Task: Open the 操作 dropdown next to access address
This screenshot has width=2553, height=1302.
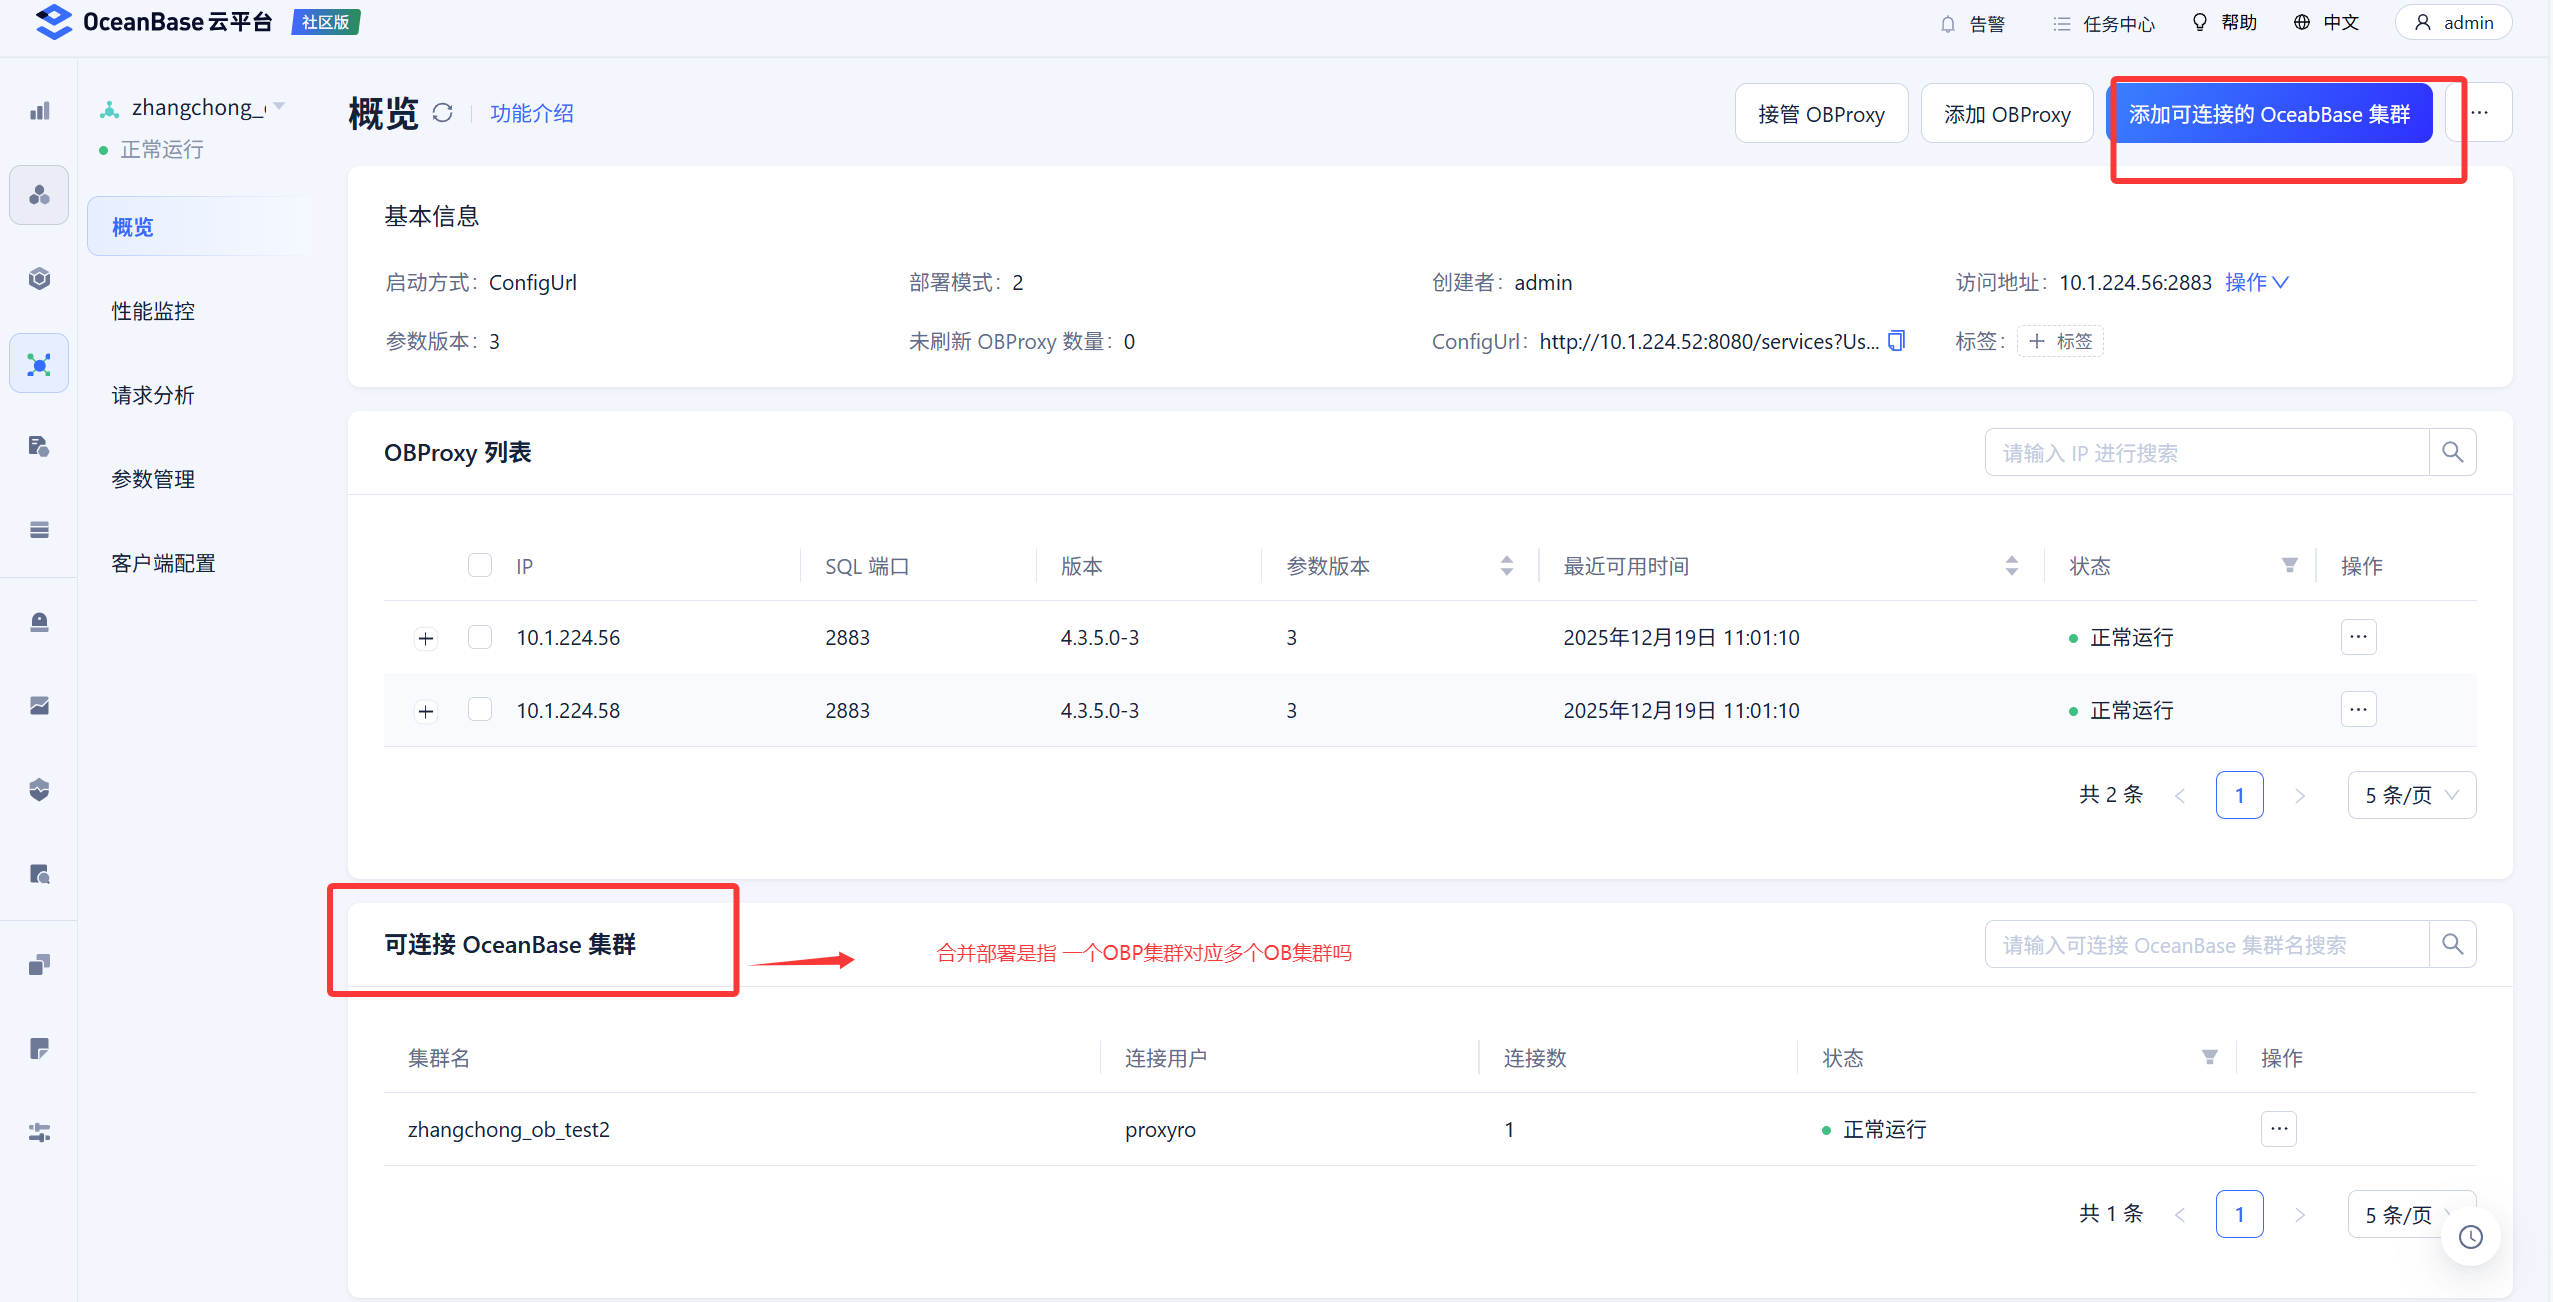Action: [x=2256, y=282]
